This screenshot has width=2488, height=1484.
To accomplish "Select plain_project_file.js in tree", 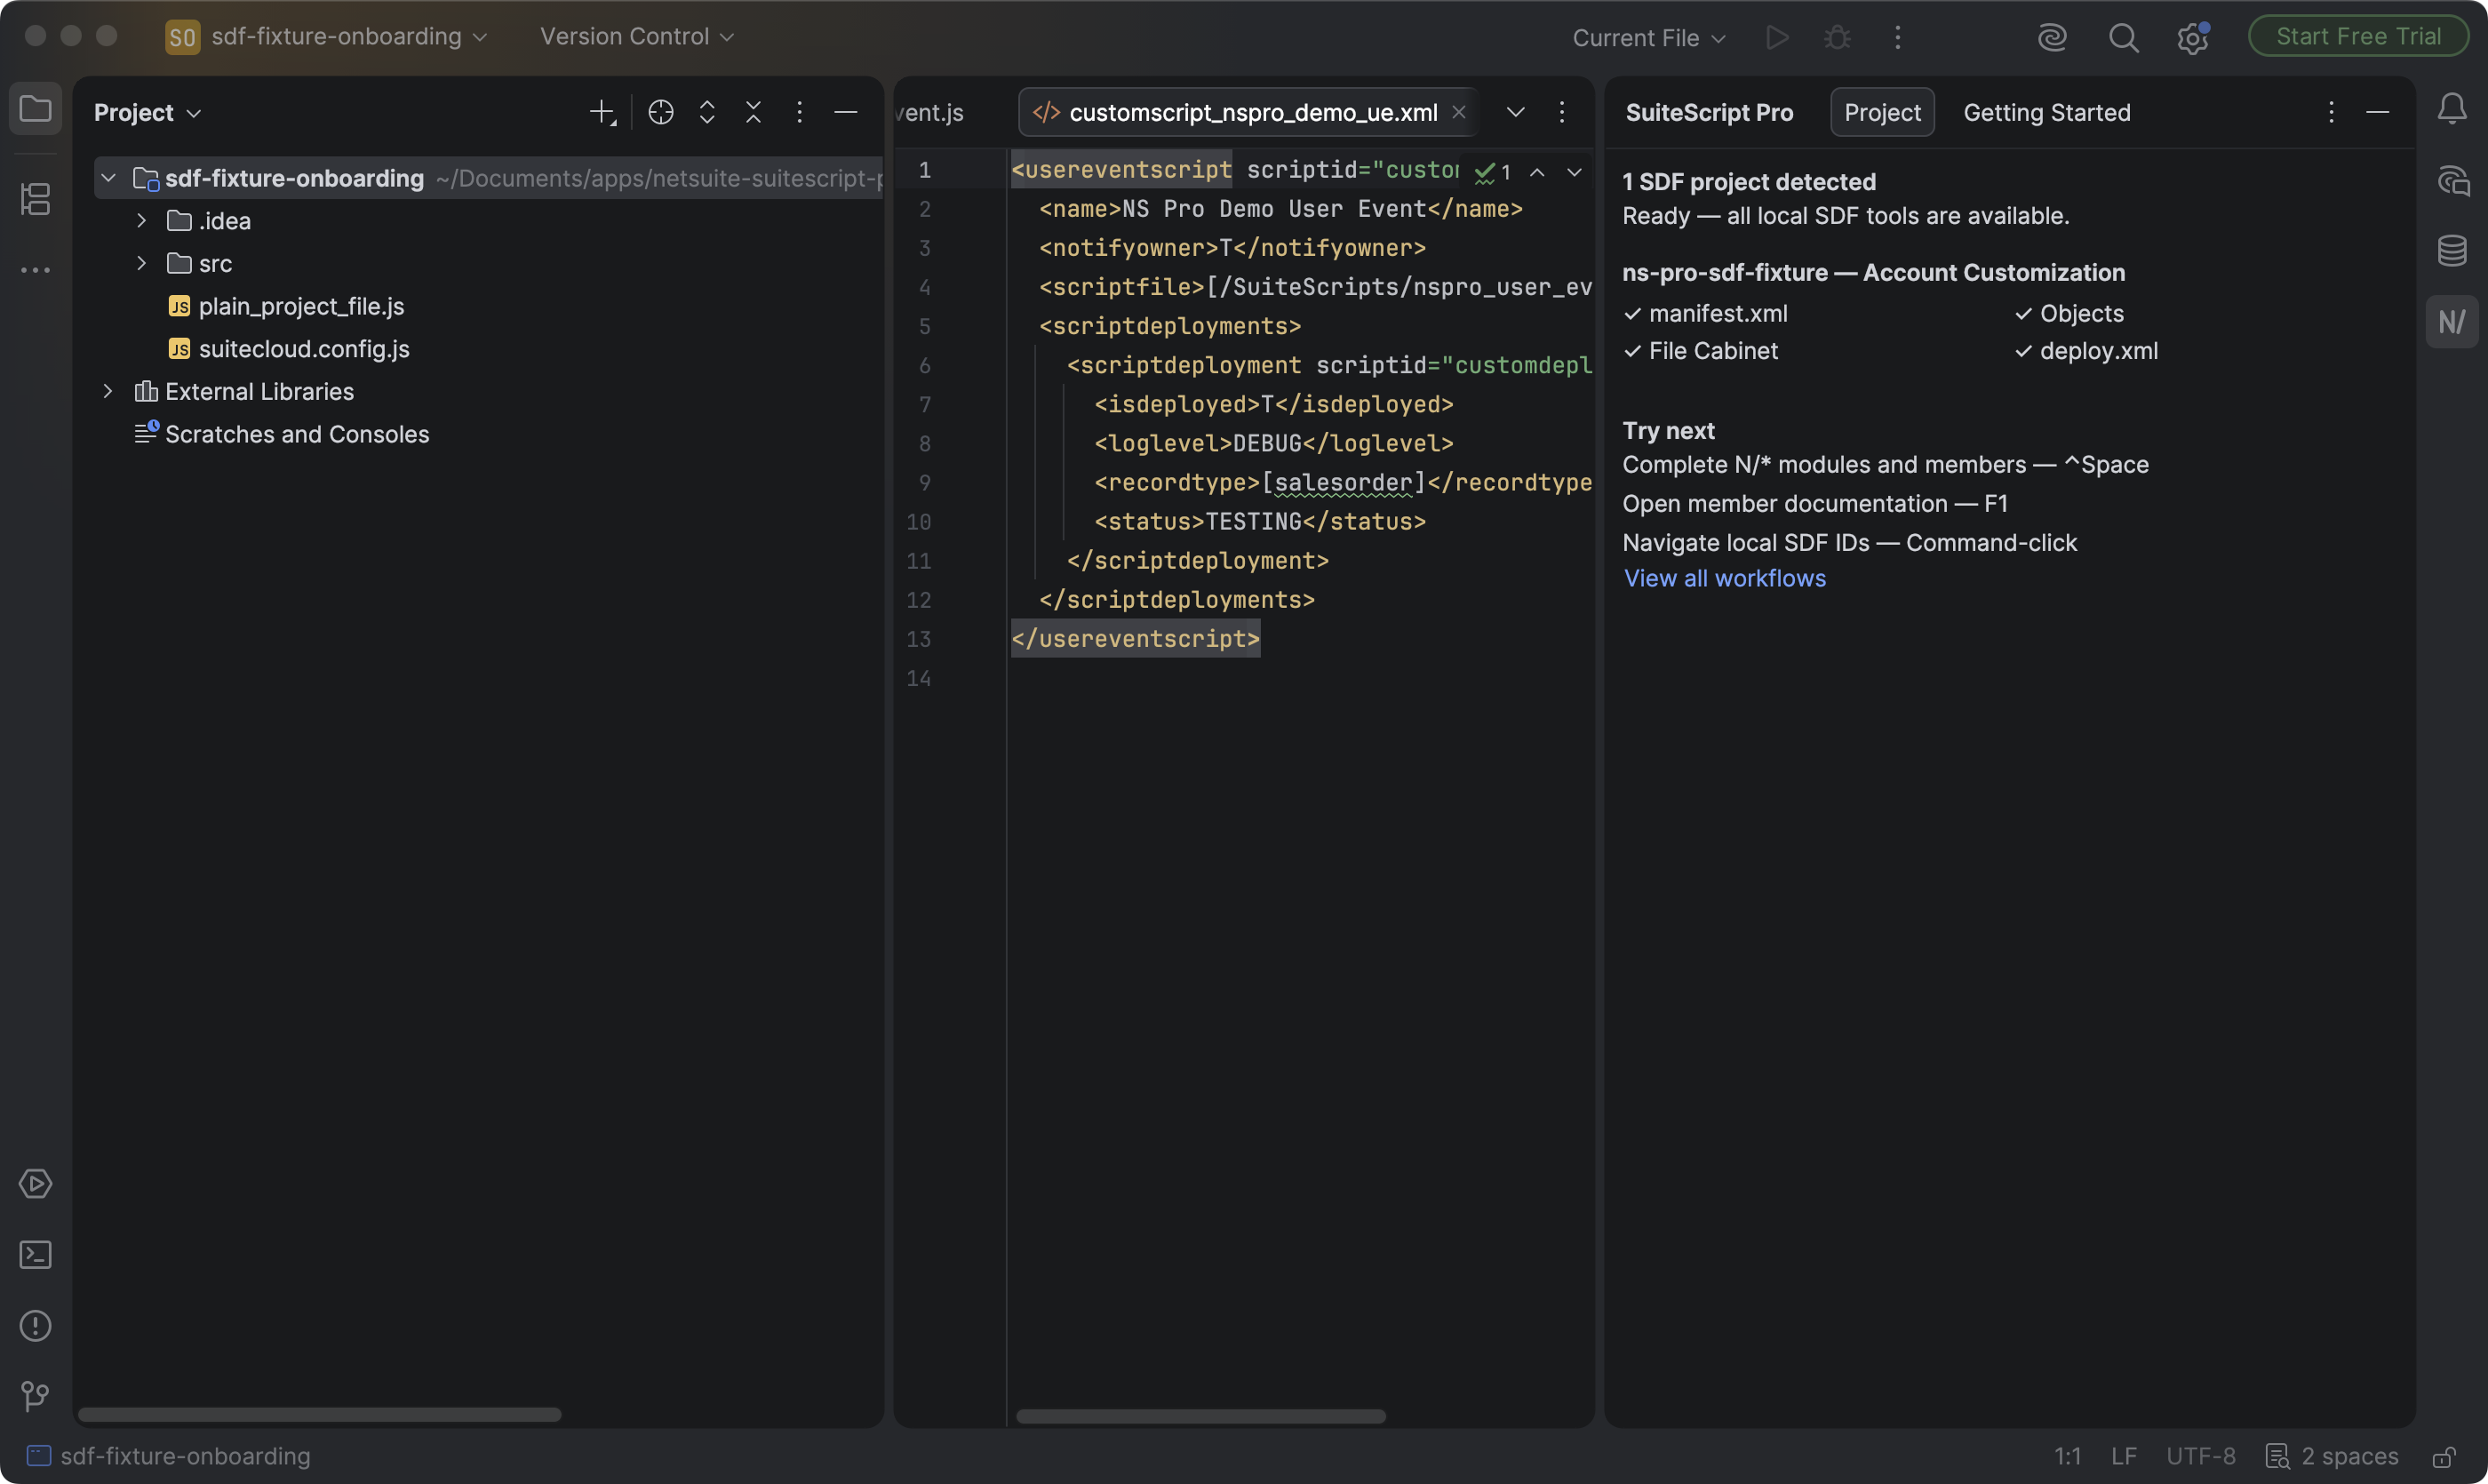I will (286, 306).
